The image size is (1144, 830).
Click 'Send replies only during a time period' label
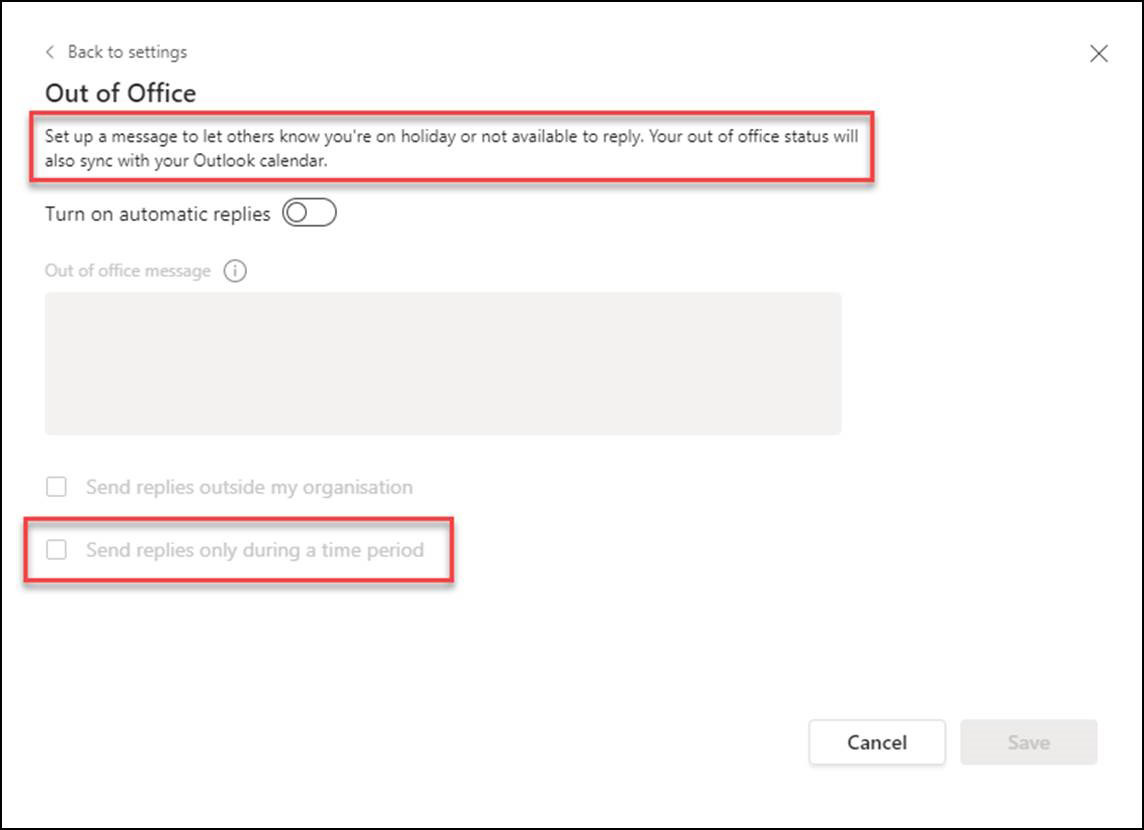(254, 550)
